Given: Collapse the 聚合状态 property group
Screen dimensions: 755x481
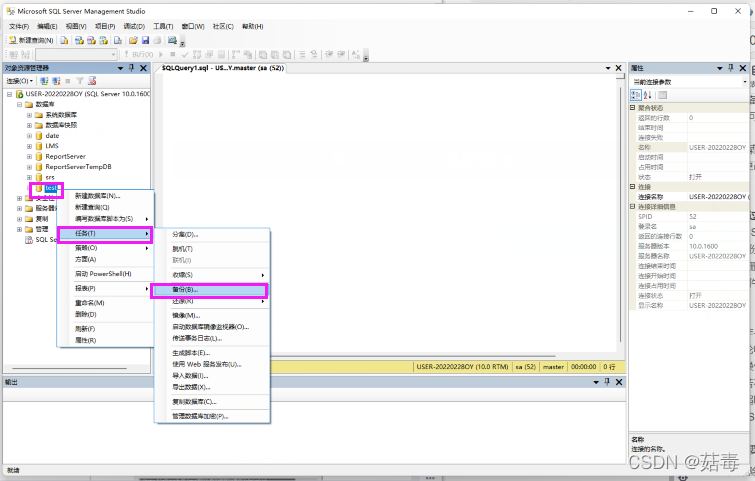Looking at the screenshot, I should 632,107.
